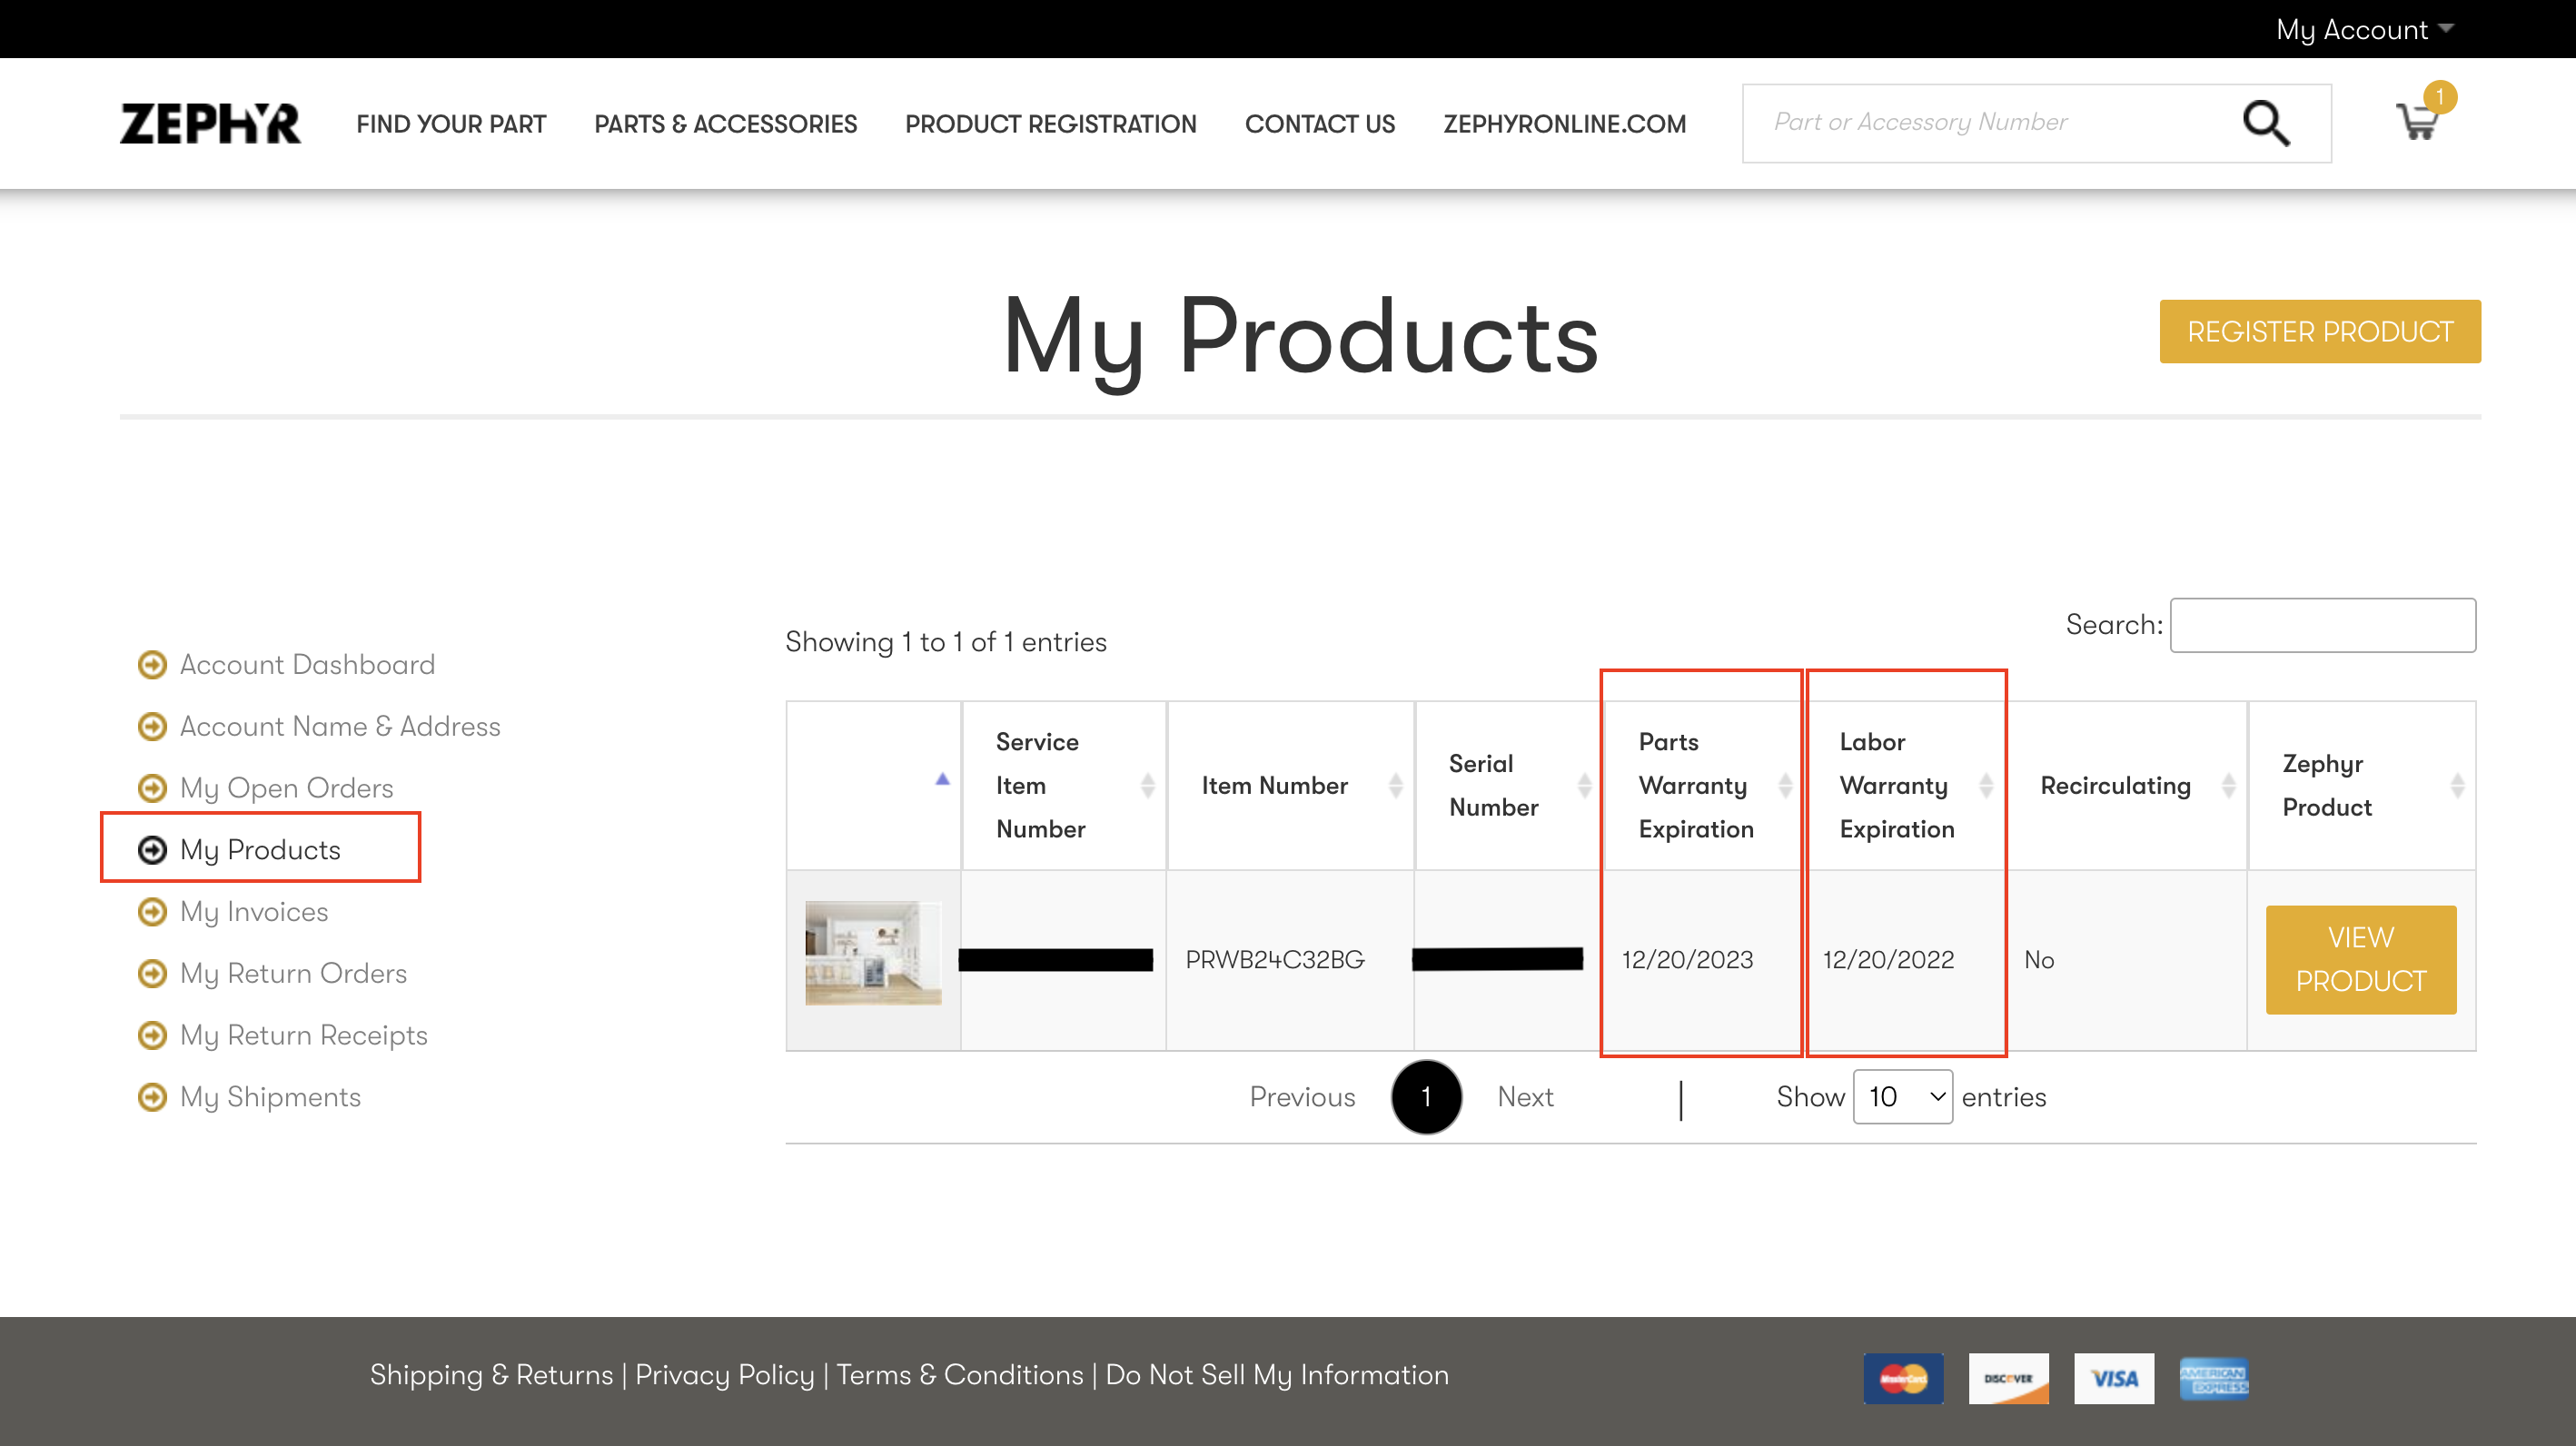
Task: Open Contact Us page
Action: coord(1320,124)
